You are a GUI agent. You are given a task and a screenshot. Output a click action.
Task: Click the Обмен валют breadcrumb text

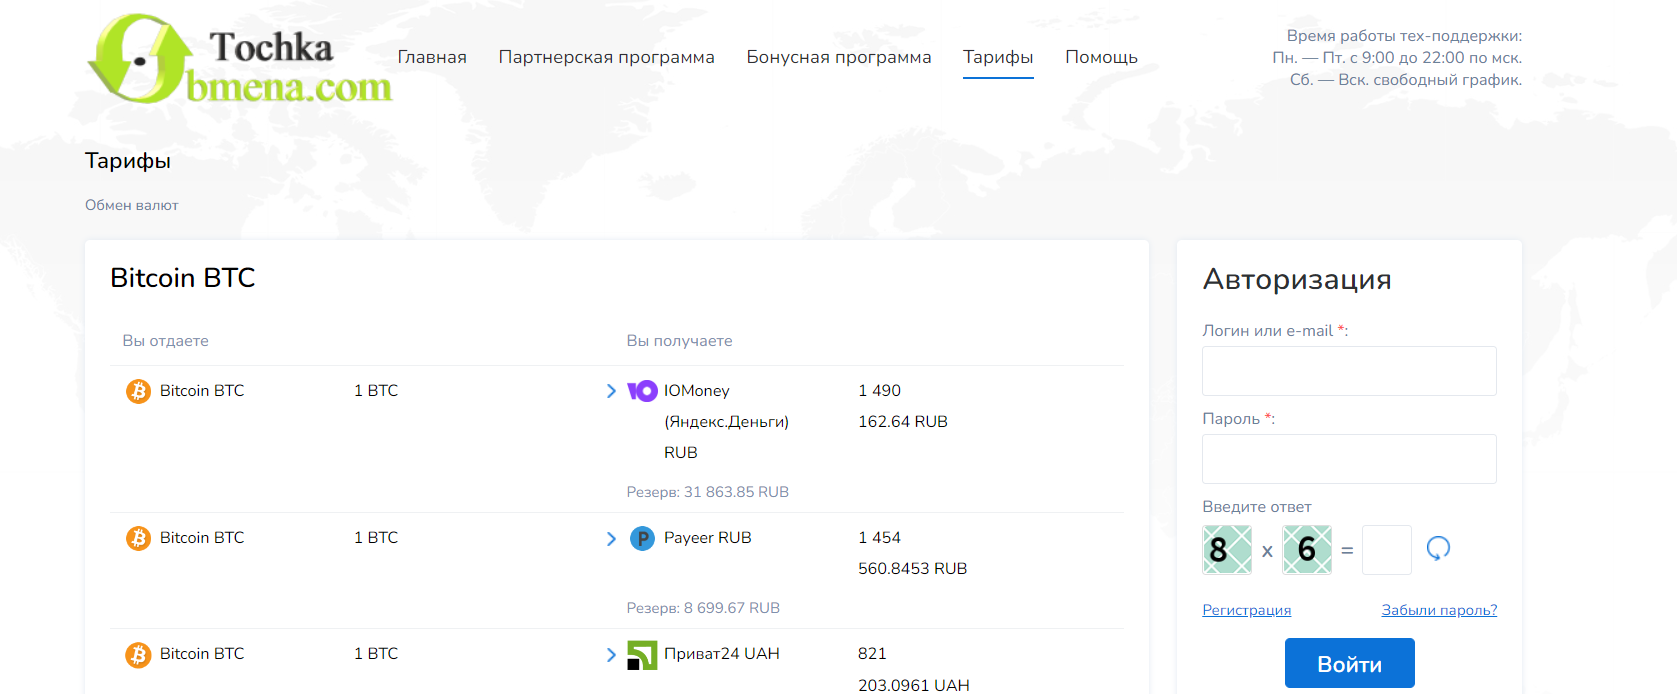click(131, 205)
